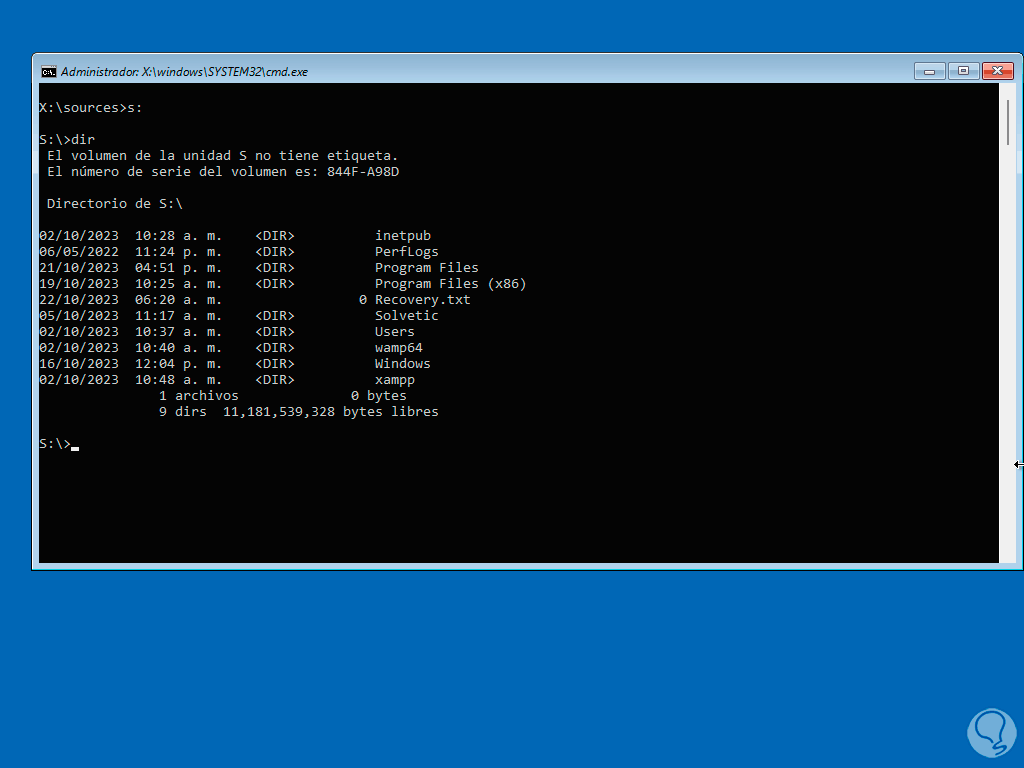Click the Minimize icon on the console window
Screen dimensions: 1024x768
click(929, 71)
